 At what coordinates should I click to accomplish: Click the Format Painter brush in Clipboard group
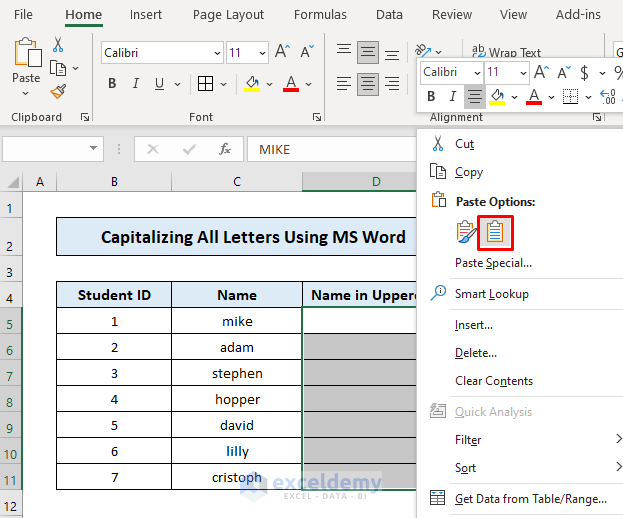[58, 92]
